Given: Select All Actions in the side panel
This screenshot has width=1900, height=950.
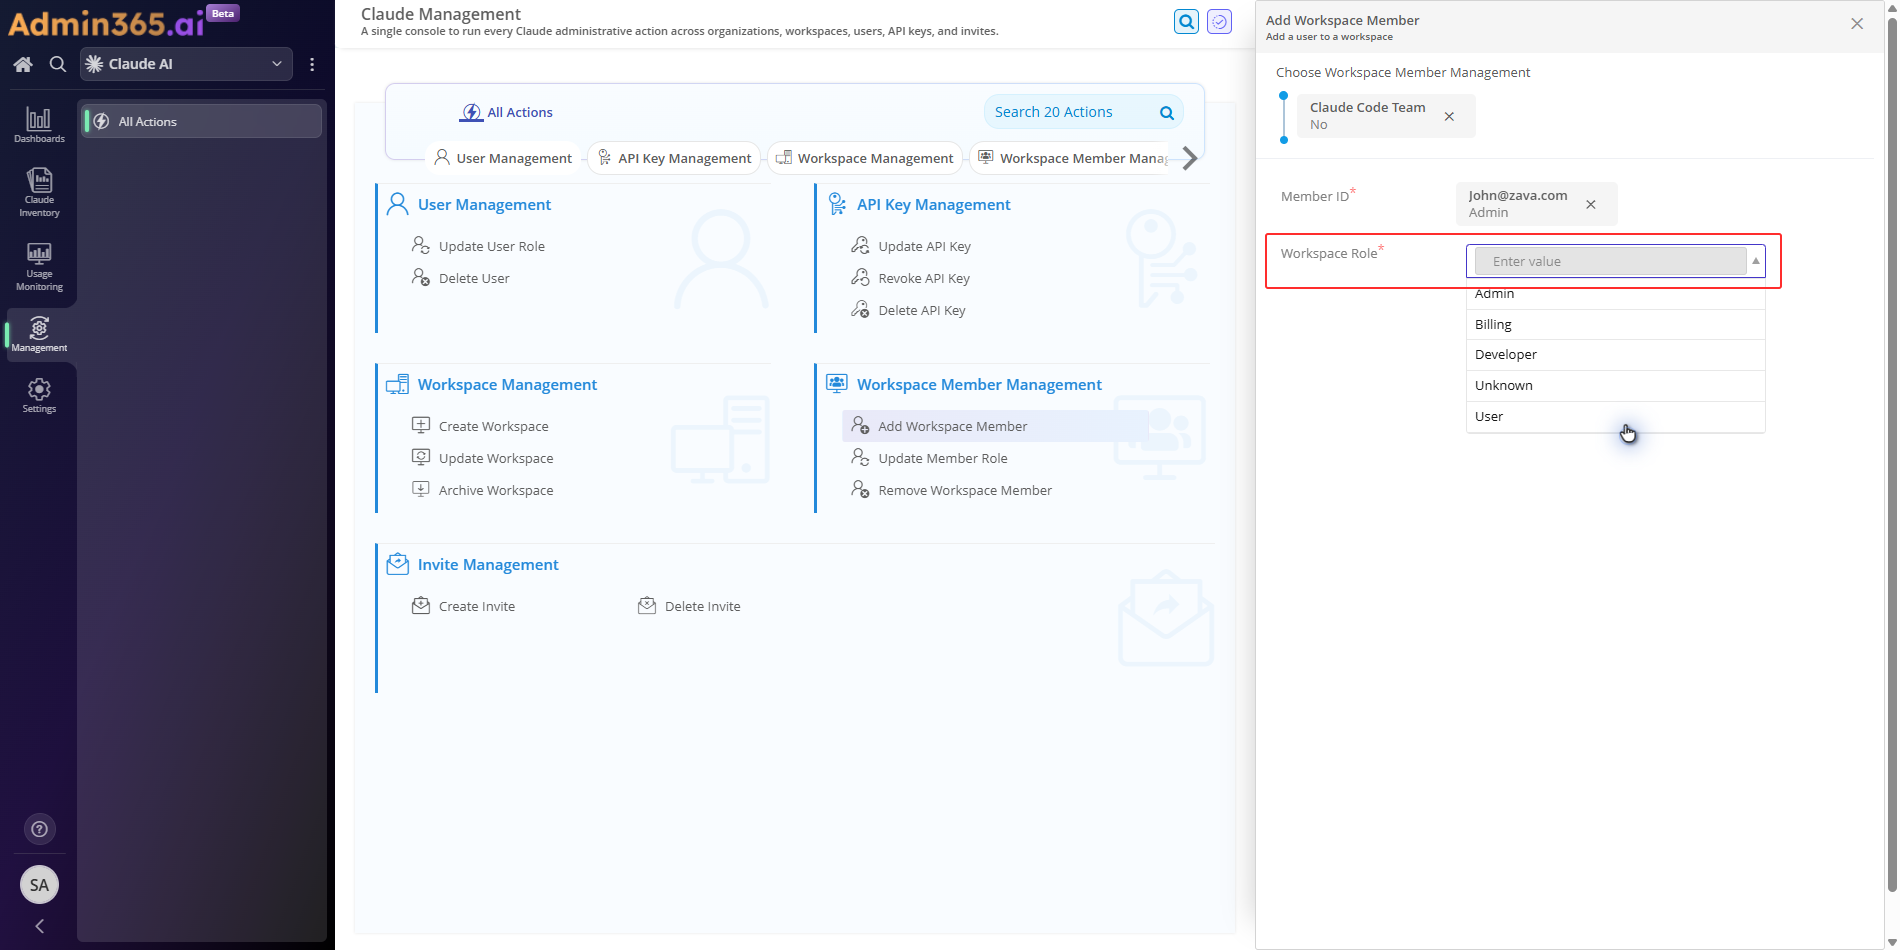Looking at the screenshot, I should [201, 121].
